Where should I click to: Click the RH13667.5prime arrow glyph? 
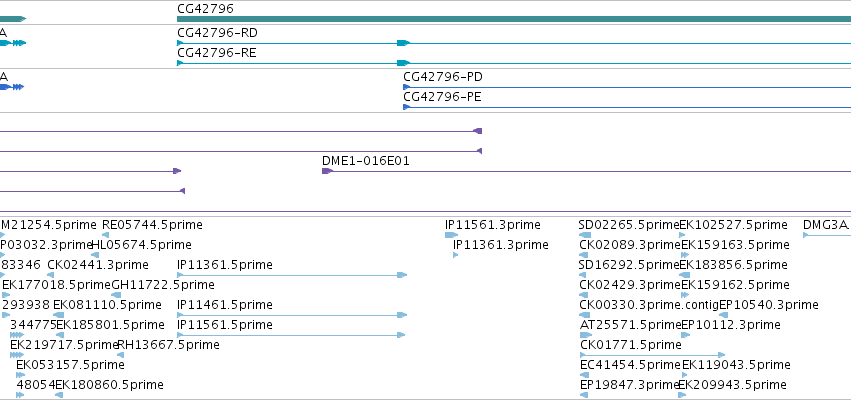(120, 355)
